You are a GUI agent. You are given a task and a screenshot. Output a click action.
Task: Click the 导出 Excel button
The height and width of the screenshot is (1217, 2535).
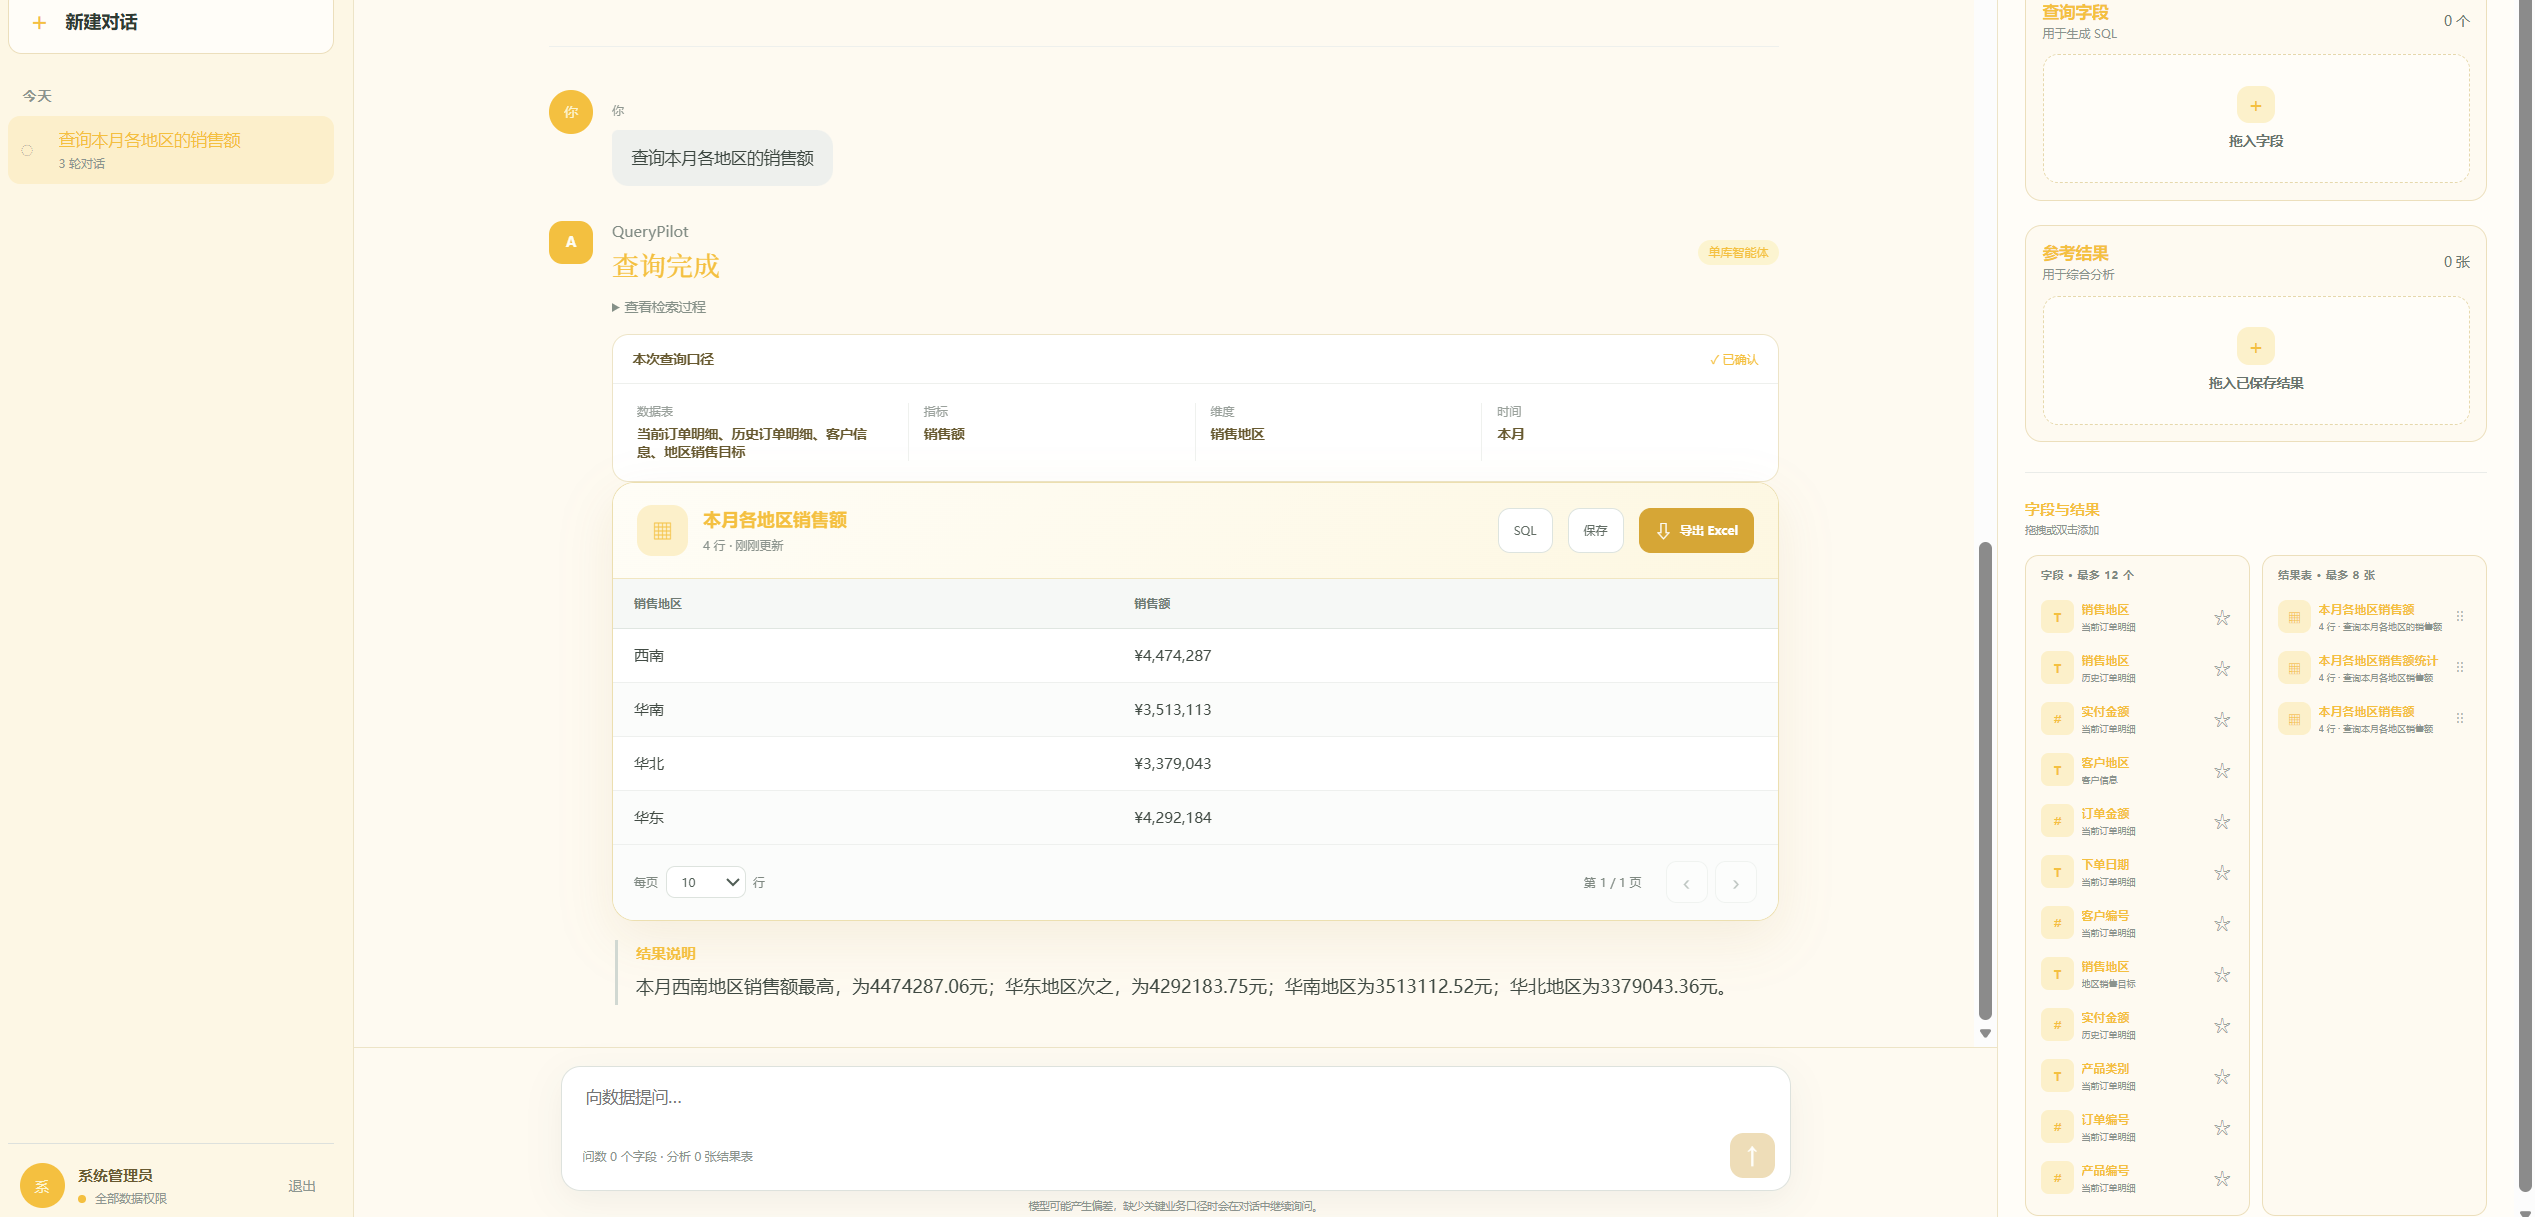point(1696,530)
